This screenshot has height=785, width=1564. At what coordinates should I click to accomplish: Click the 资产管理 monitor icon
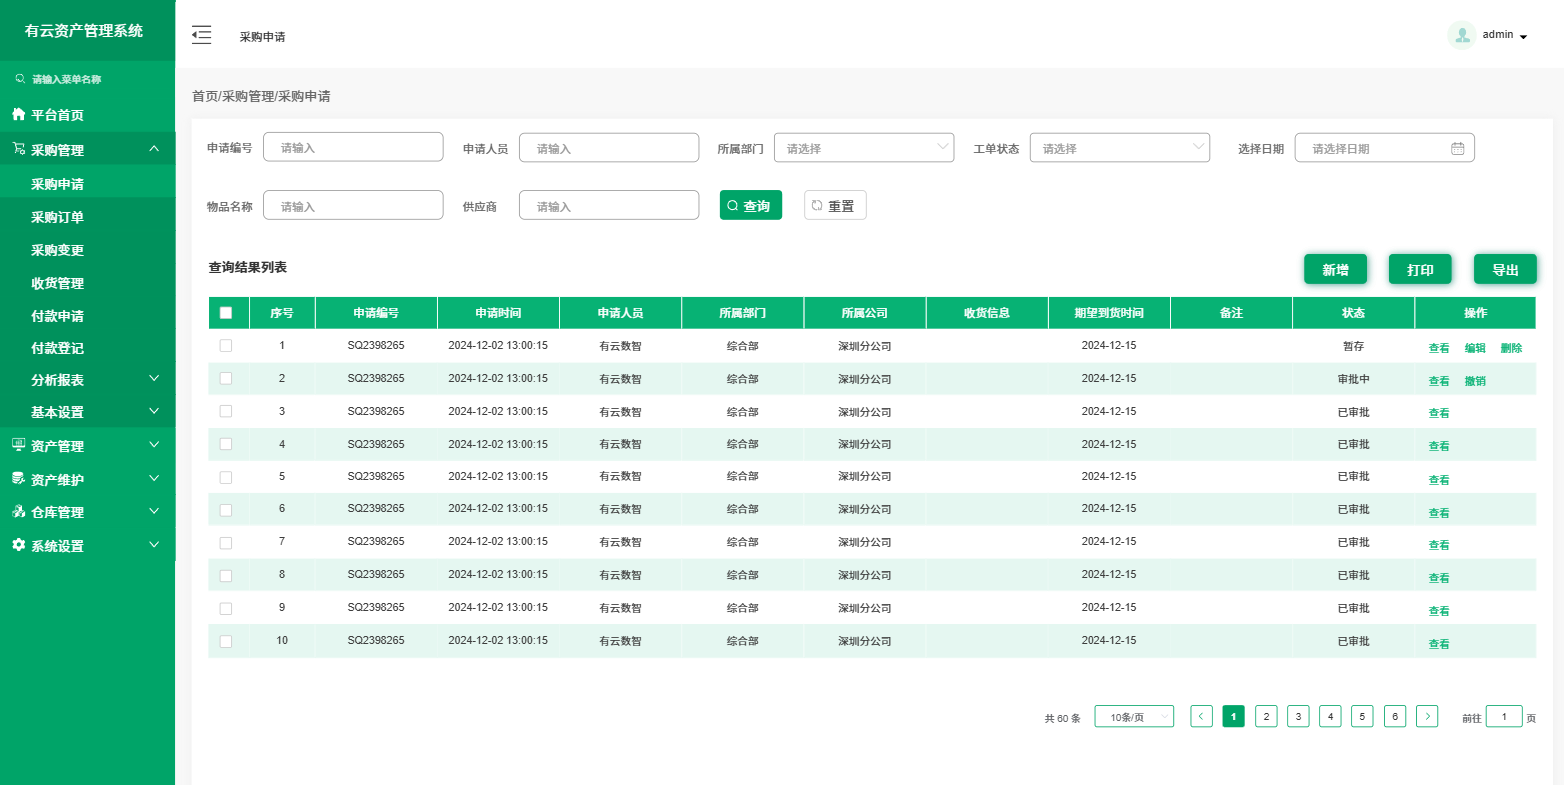click(x=18, y=445)
